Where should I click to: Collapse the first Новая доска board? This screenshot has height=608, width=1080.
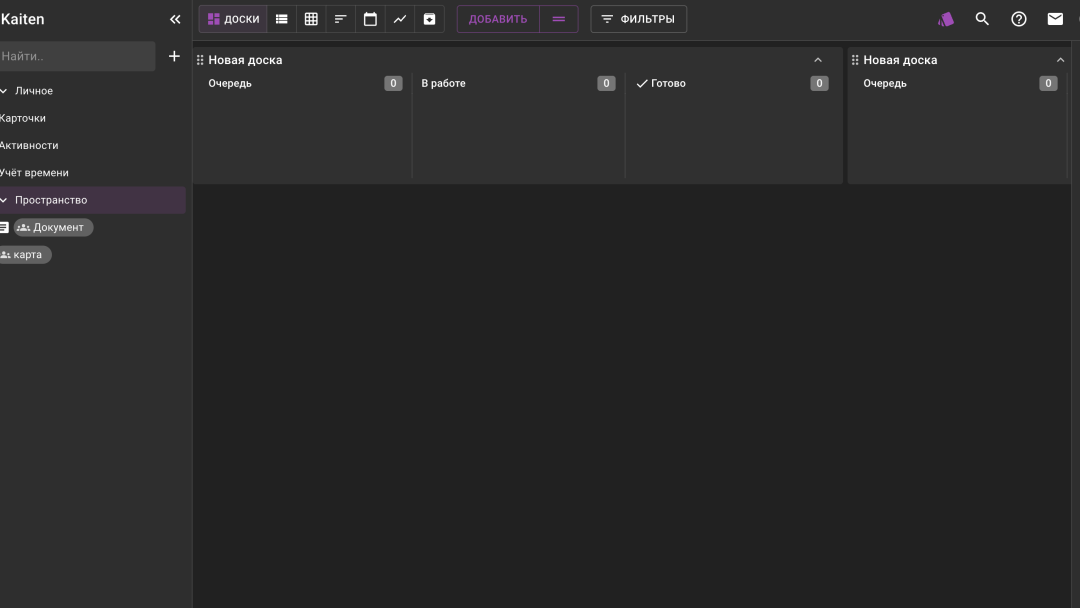pyautogui.click(x=818, y=60)
